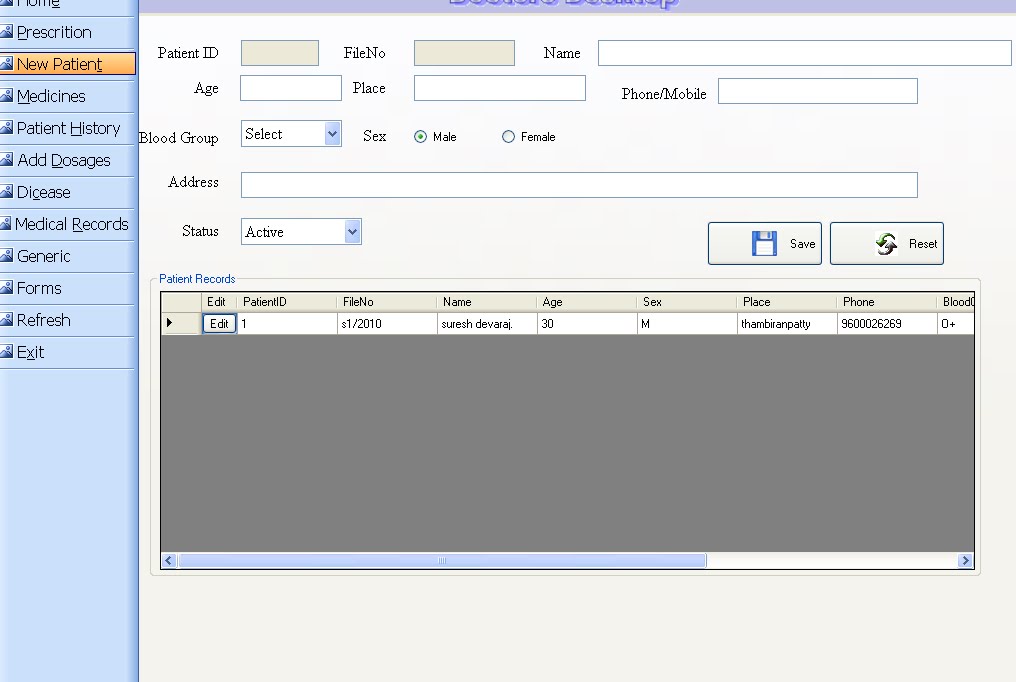1016x682 pixels.
Task: Select the Female radio button
Action: (x=509, y=137)
